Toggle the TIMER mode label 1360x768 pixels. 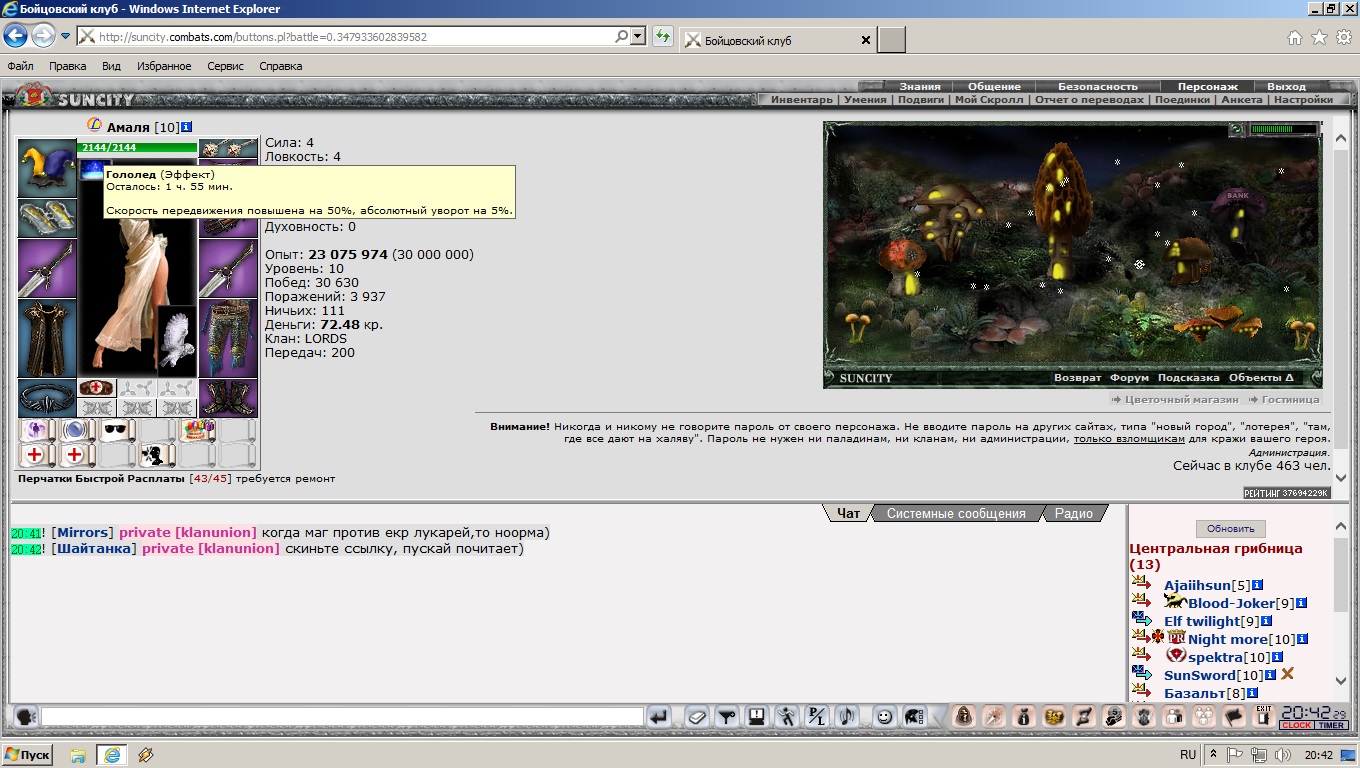1331,726
